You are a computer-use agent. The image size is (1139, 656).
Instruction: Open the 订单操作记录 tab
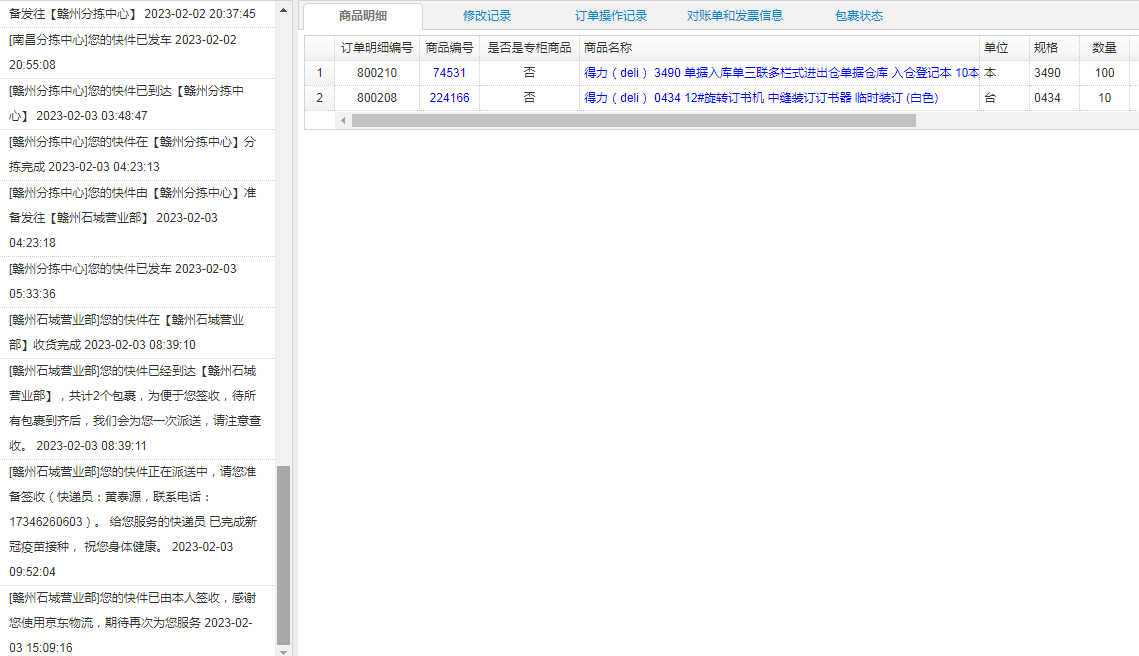click(x=611, y=16)
